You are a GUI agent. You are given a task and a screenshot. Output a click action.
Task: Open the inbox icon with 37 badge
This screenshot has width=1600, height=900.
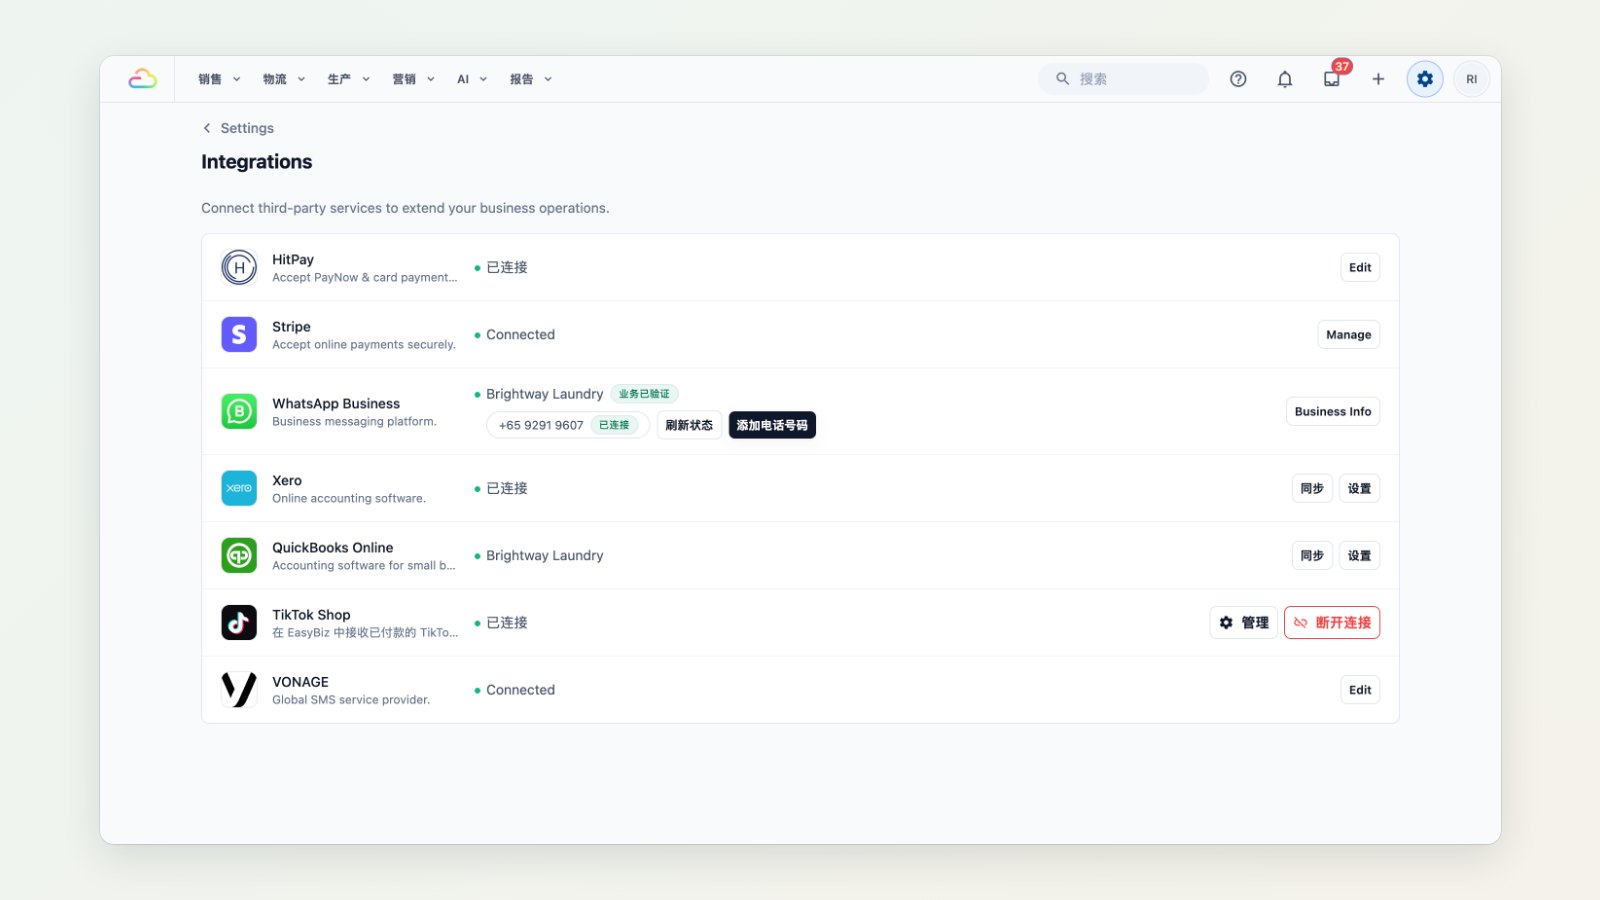click(1332, 79)
